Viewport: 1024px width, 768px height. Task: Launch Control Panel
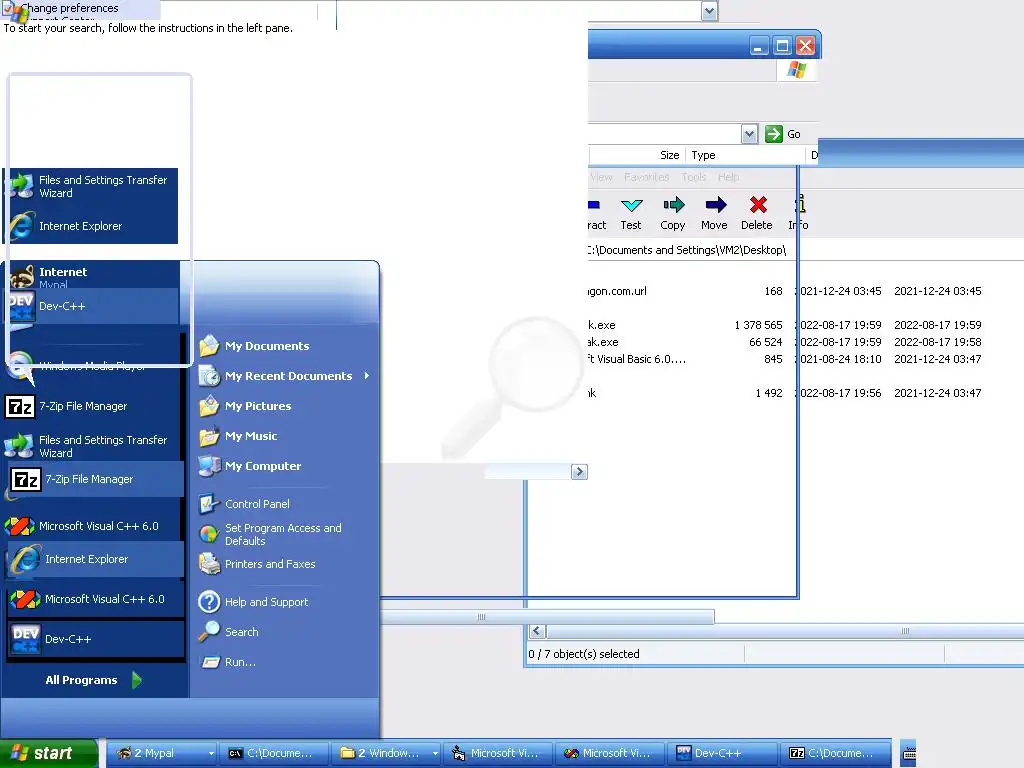tap(257, 504)
